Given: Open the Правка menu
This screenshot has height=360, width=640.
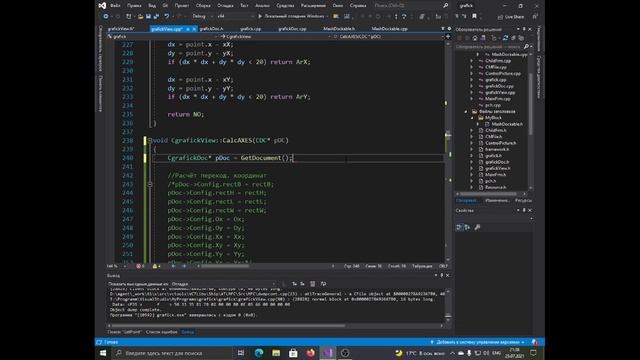Looking at the screenshot, I should pos(134,6).
